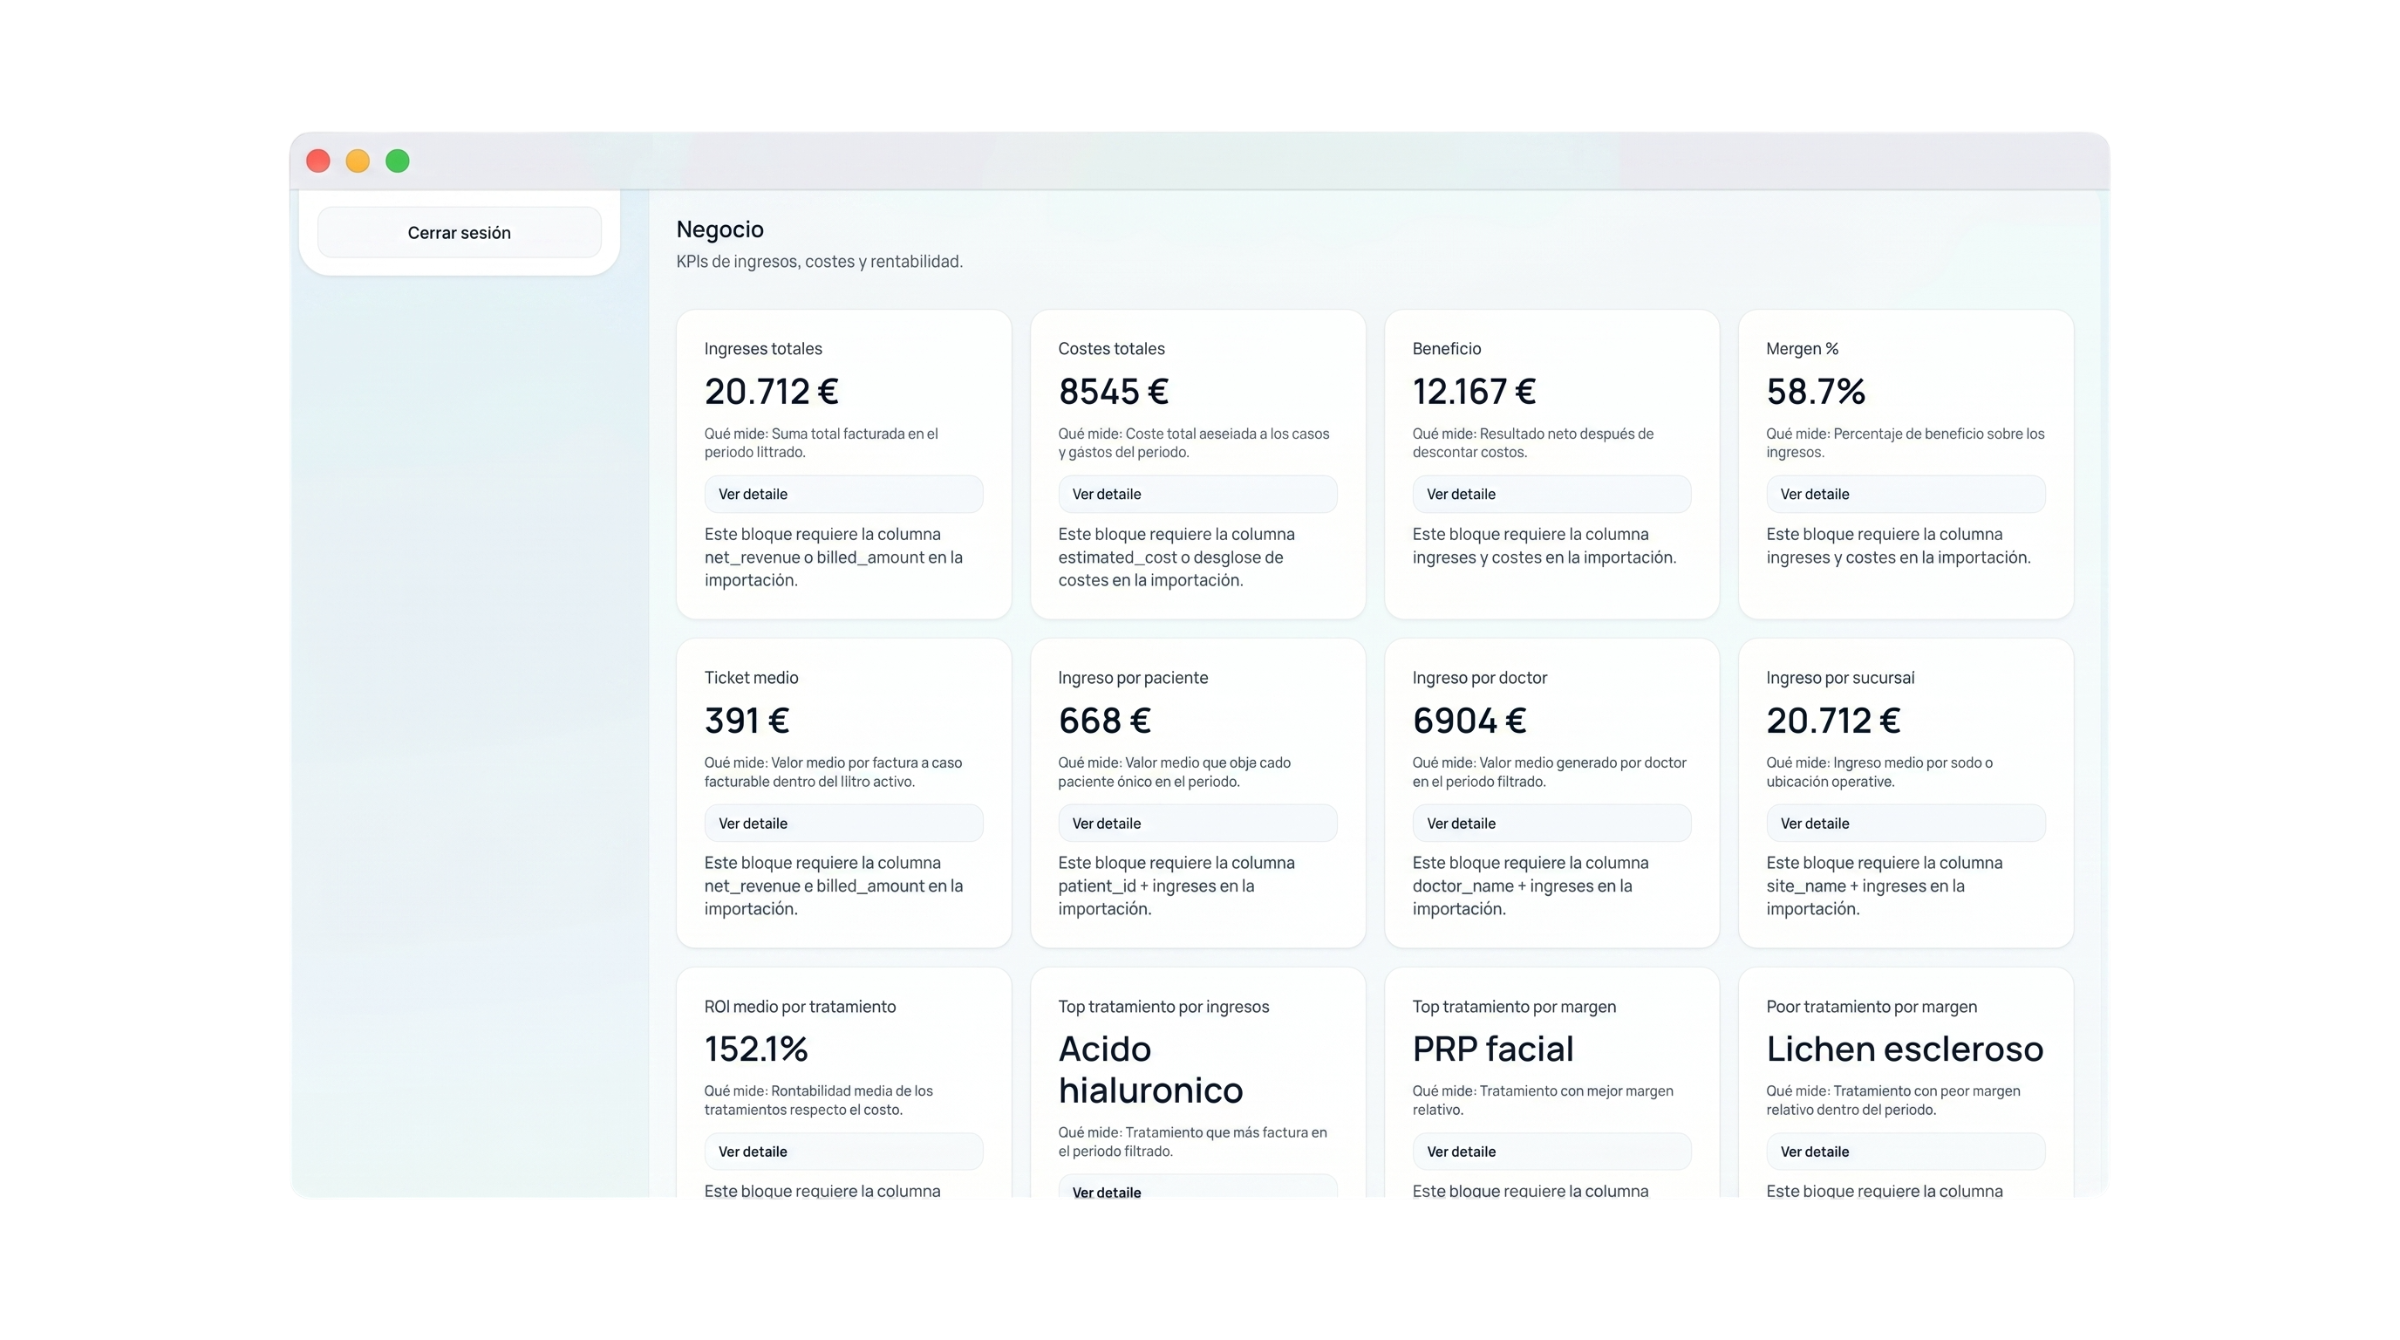The height and width of the screenshot is (1340, 2400).
Task: Click the 6904 € Ingreso por doctor value
Action: point(1469,720)
